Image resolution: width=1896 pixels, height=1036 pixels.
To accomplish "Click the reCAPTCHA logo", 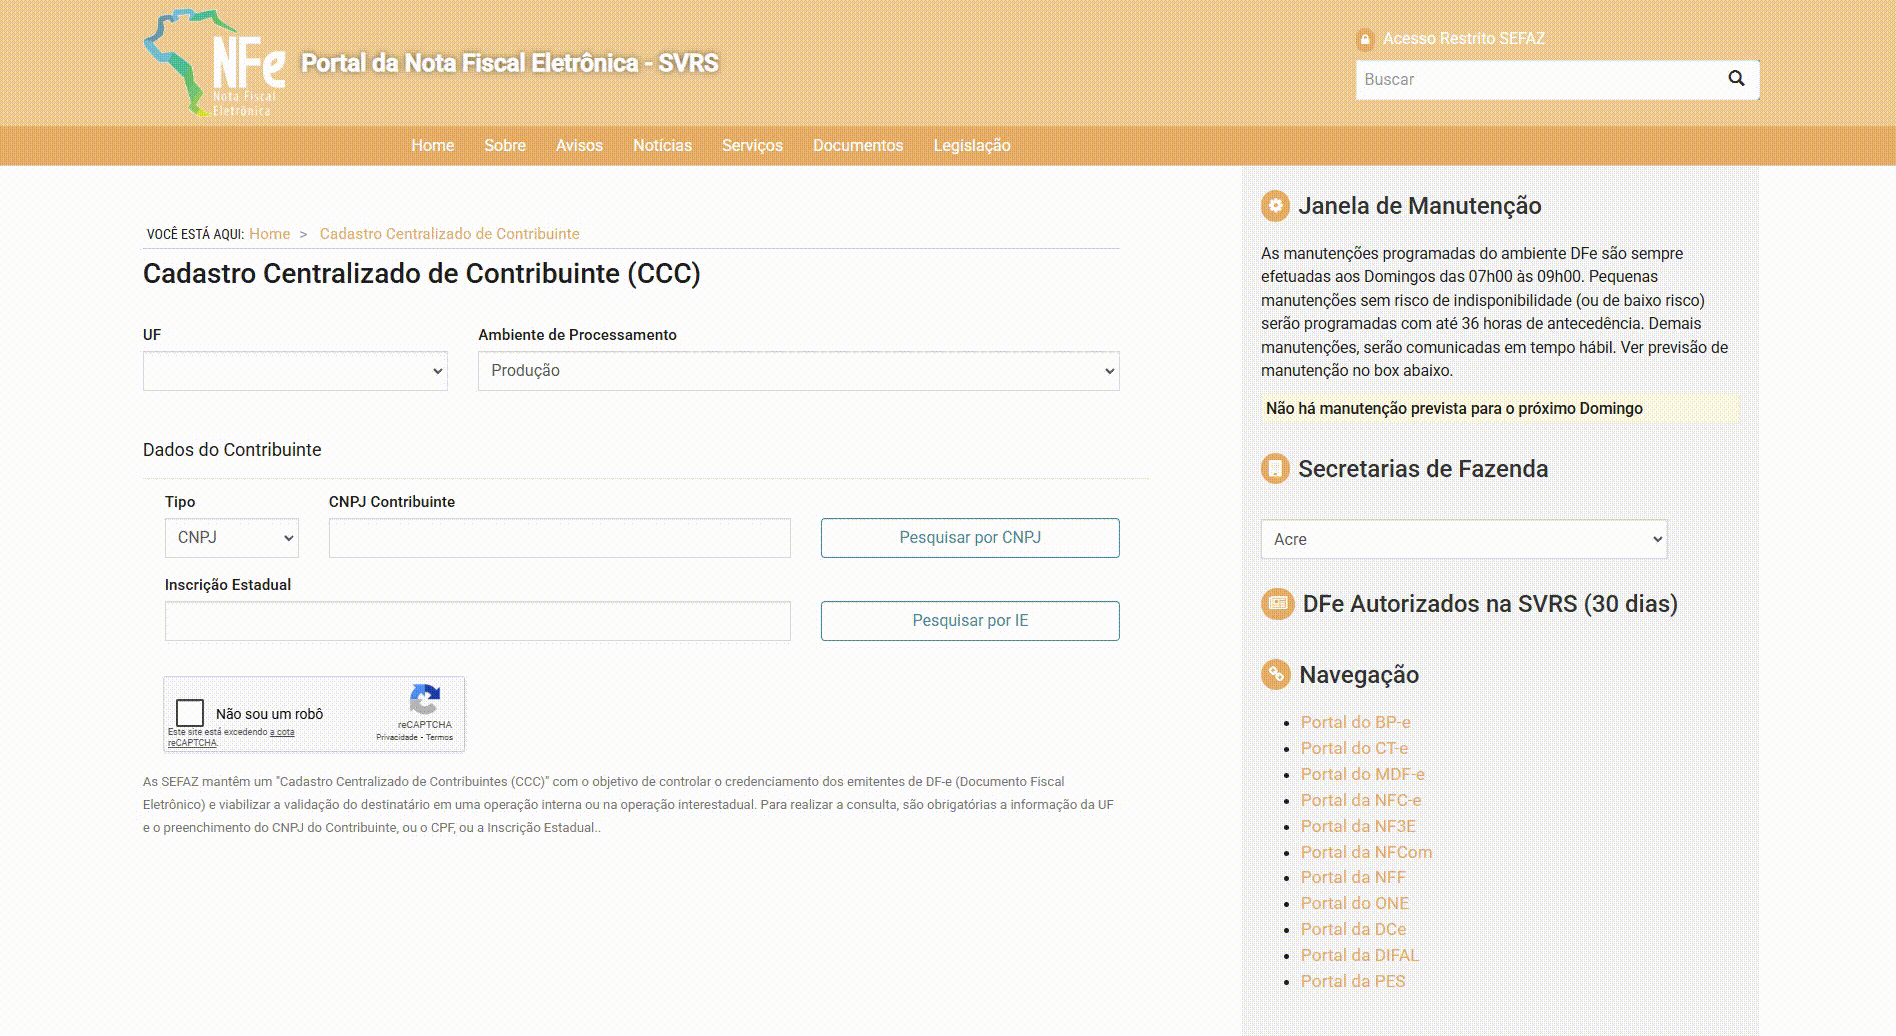I will pyautogui.click(x=425, y=700).
